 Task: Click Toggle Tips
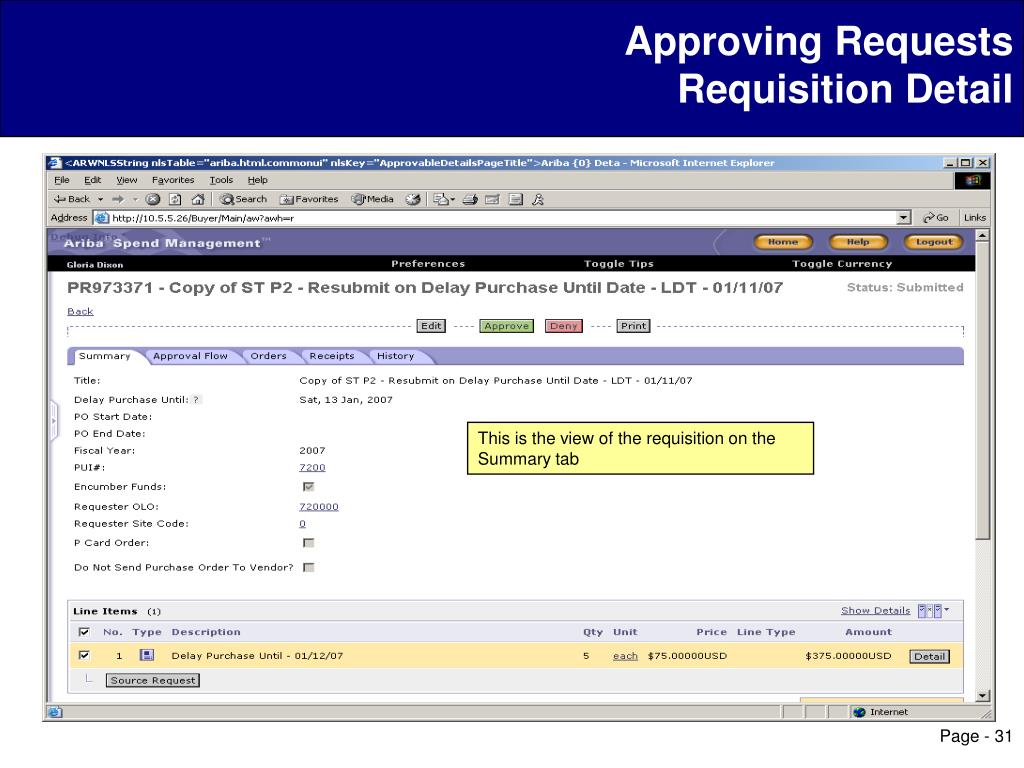tap(618, 264)
